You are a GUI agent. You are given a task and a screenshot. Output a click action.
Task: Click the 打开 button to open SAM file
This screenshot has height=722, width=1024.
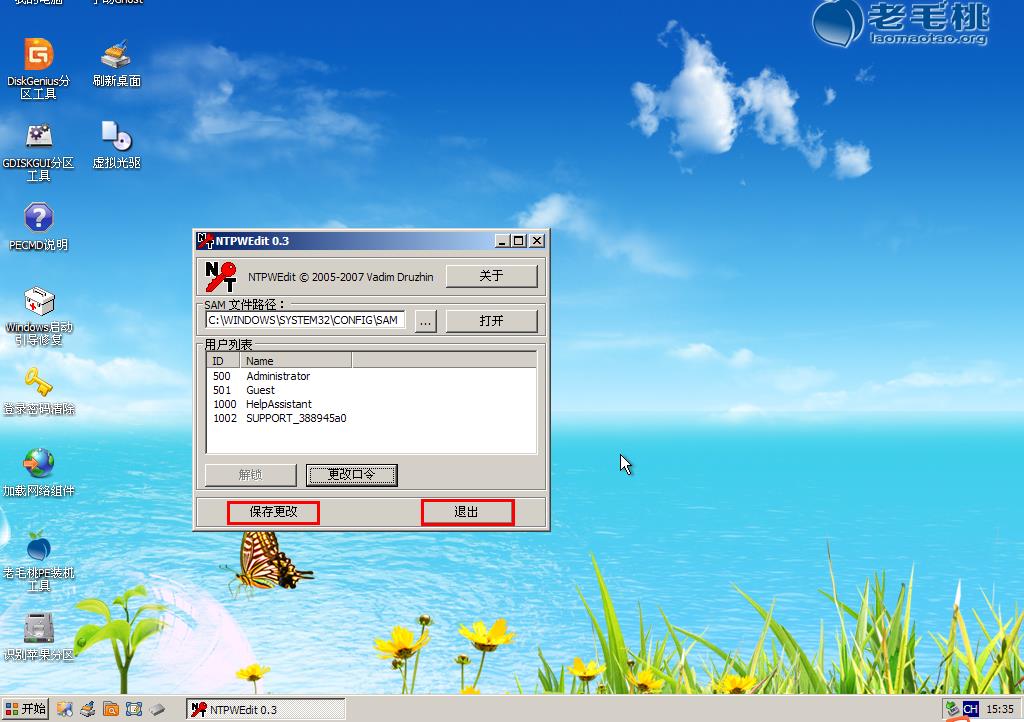[x=491, y=321]
